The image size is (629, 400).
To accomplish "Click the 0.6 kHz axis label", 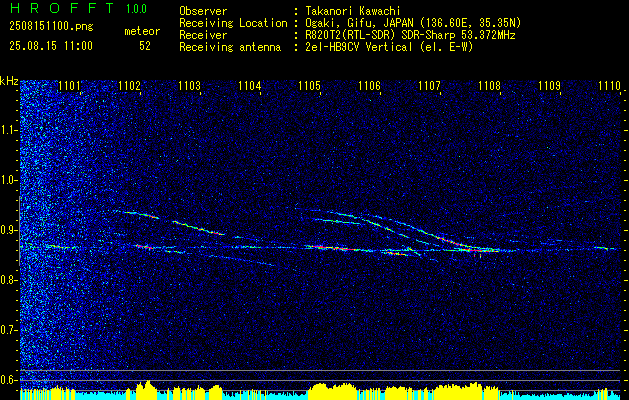I will point(9,380).
